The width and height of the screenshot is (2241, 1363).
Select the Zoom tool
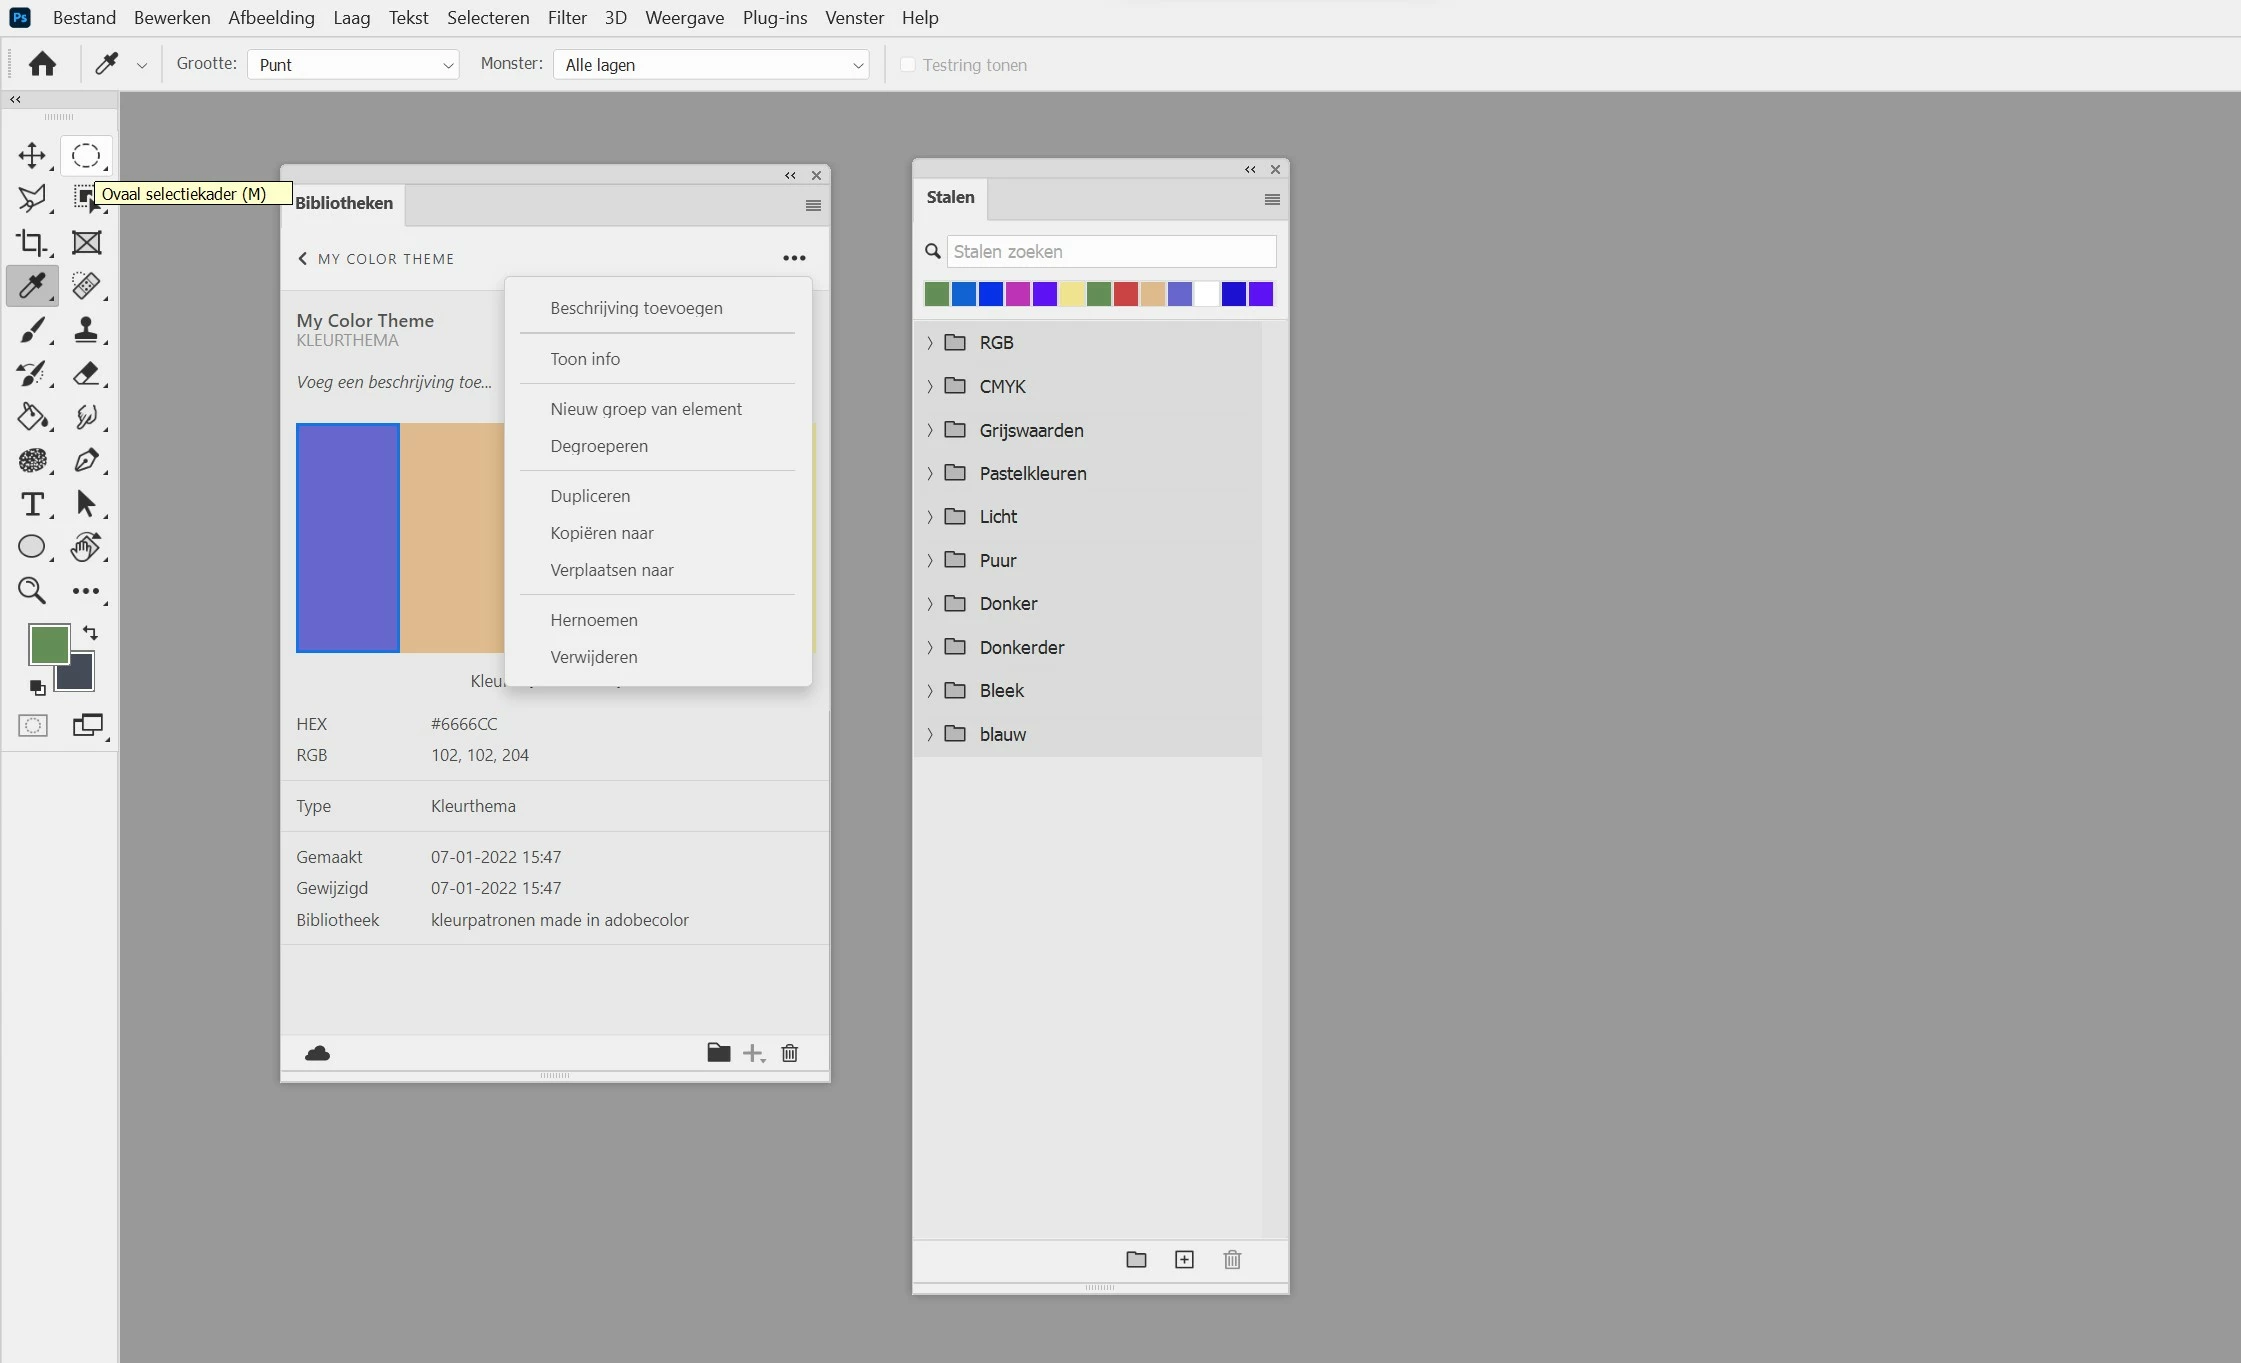[32, 591]
